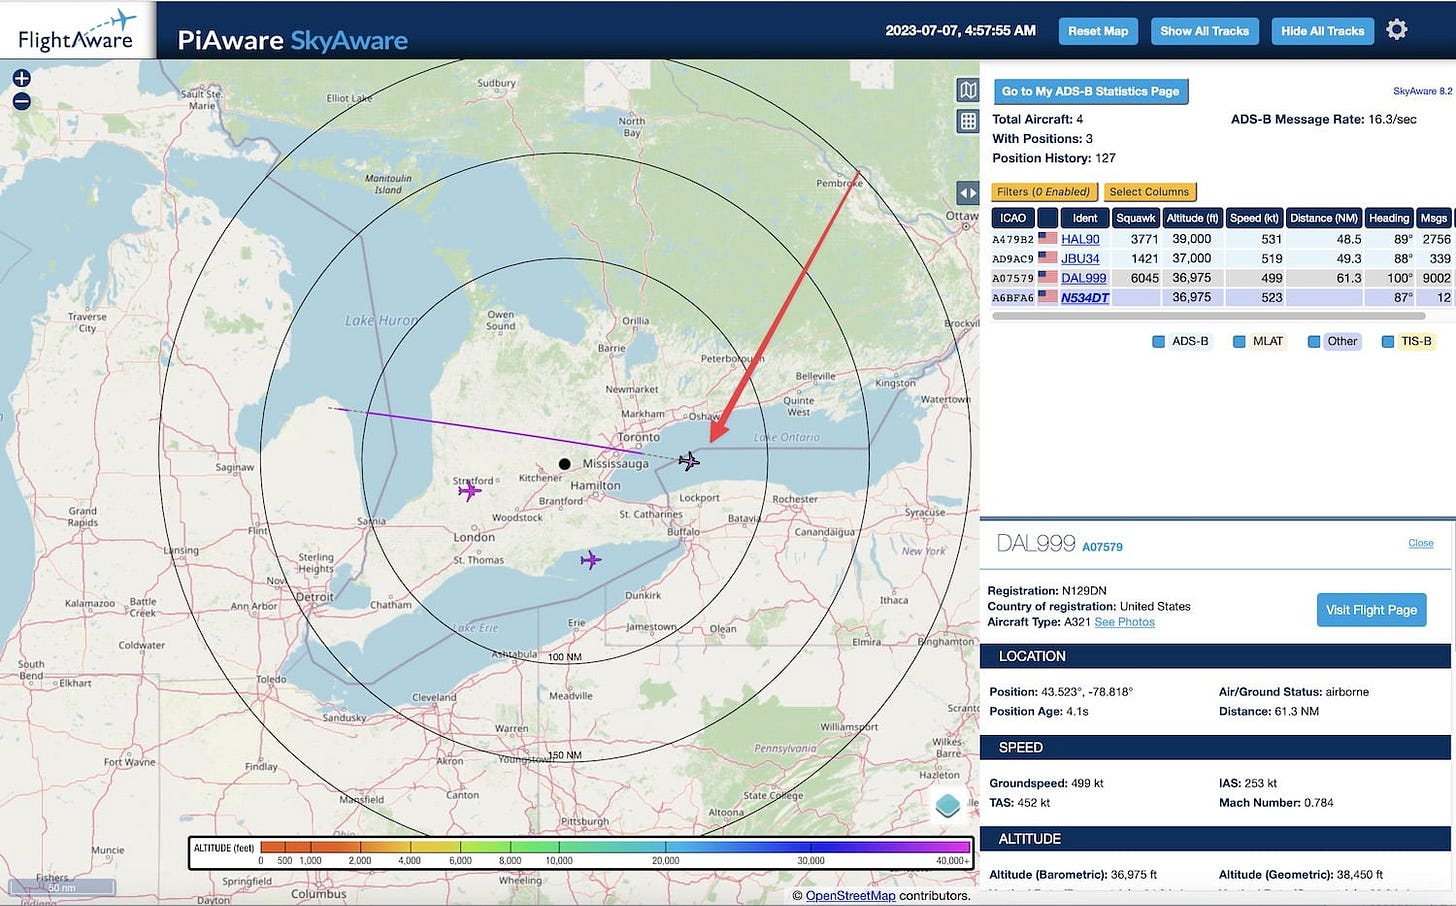Open the OpenStreetMap attribution link
Screen dimensions: 1456x906
850,896
